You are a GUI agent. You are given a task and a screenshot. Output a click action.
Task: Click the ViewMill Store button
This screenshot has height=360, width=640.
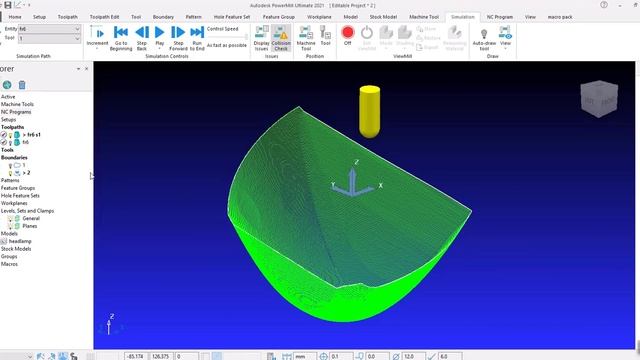click(x=427, y=29)
